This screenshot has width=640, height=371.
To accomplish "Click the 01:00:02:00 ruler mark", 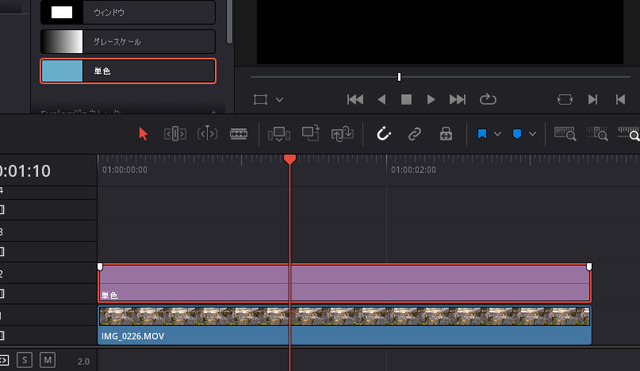I will (x=413, y=170).
